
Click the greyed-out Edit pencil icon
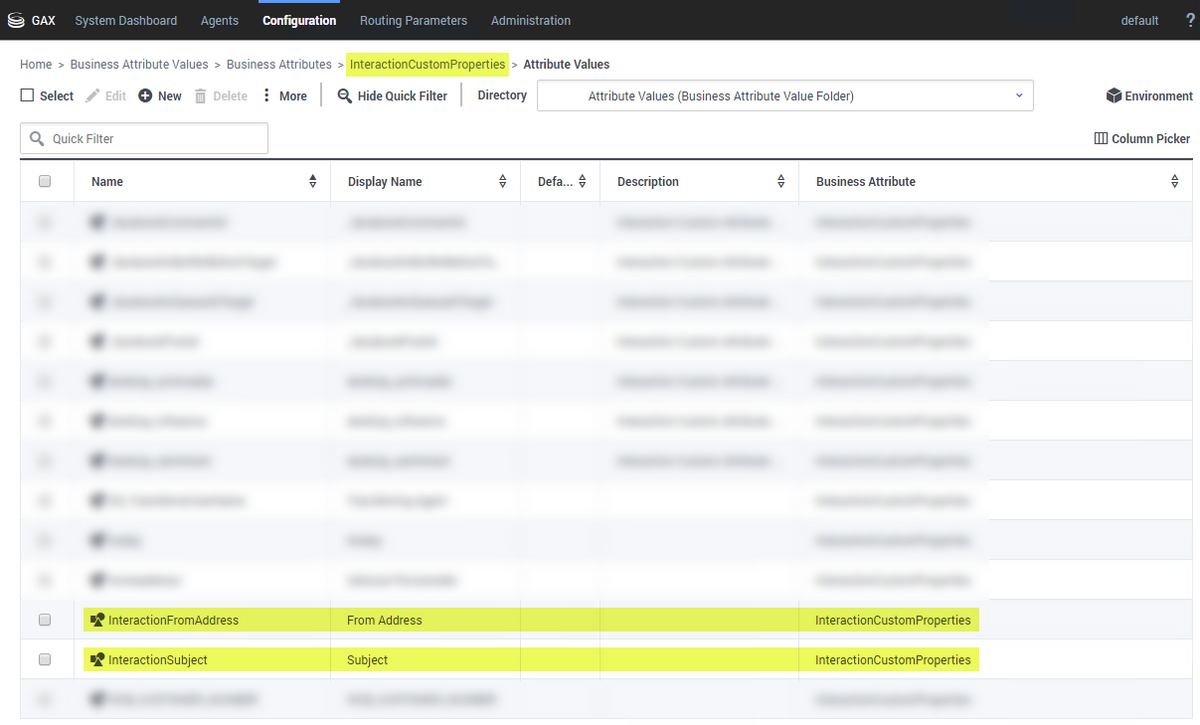point(93,96)
